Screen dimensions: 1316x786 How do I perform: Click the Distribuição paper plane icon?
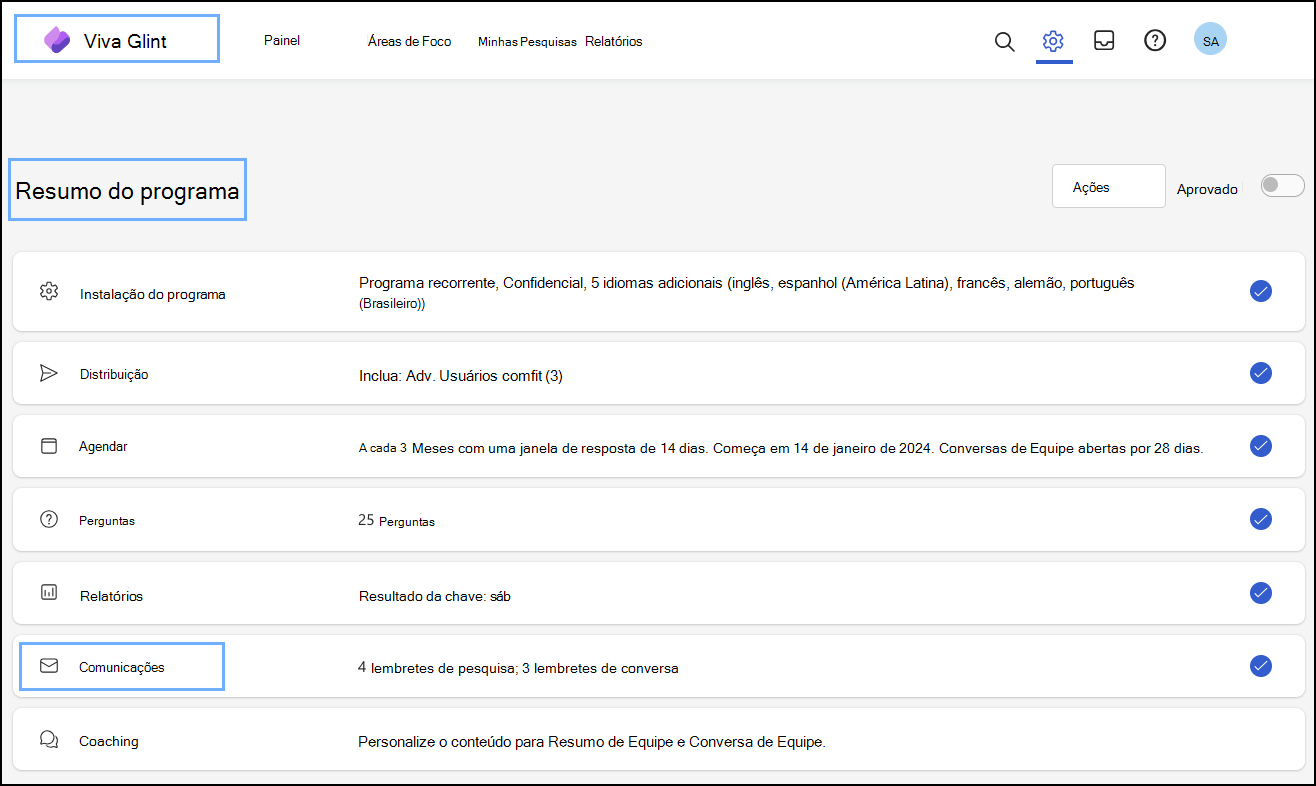[x=48, y=373]
